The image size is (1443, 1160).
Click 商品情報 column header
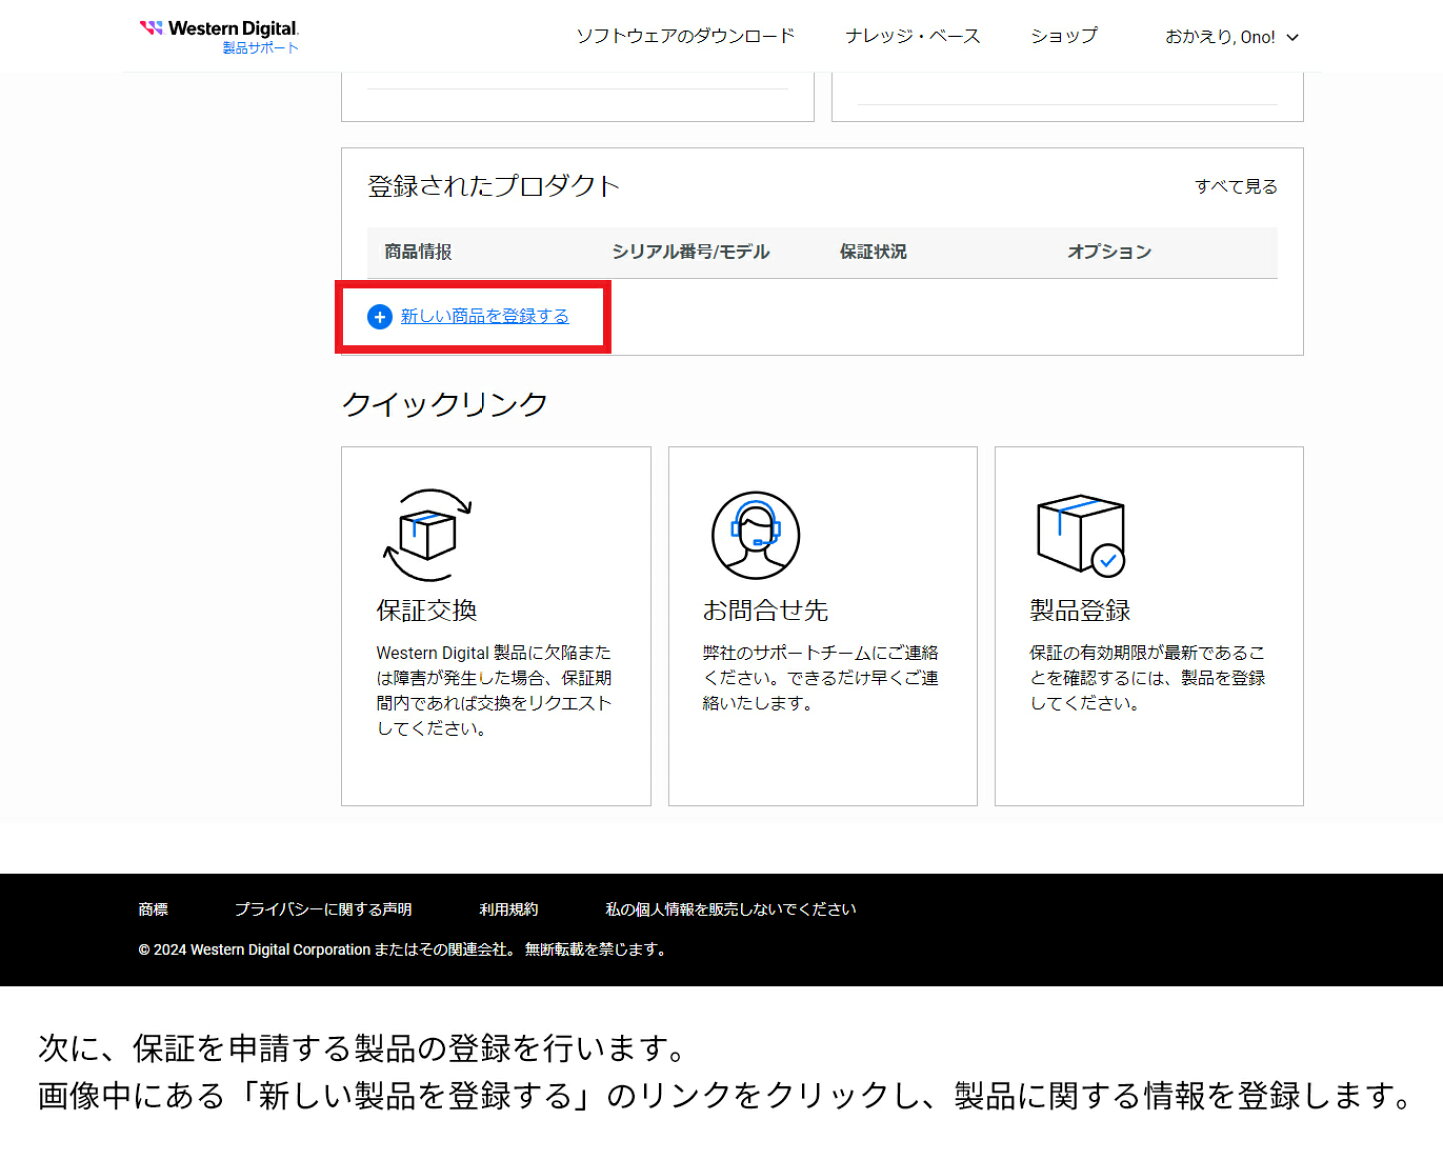(x=418, y=252)
